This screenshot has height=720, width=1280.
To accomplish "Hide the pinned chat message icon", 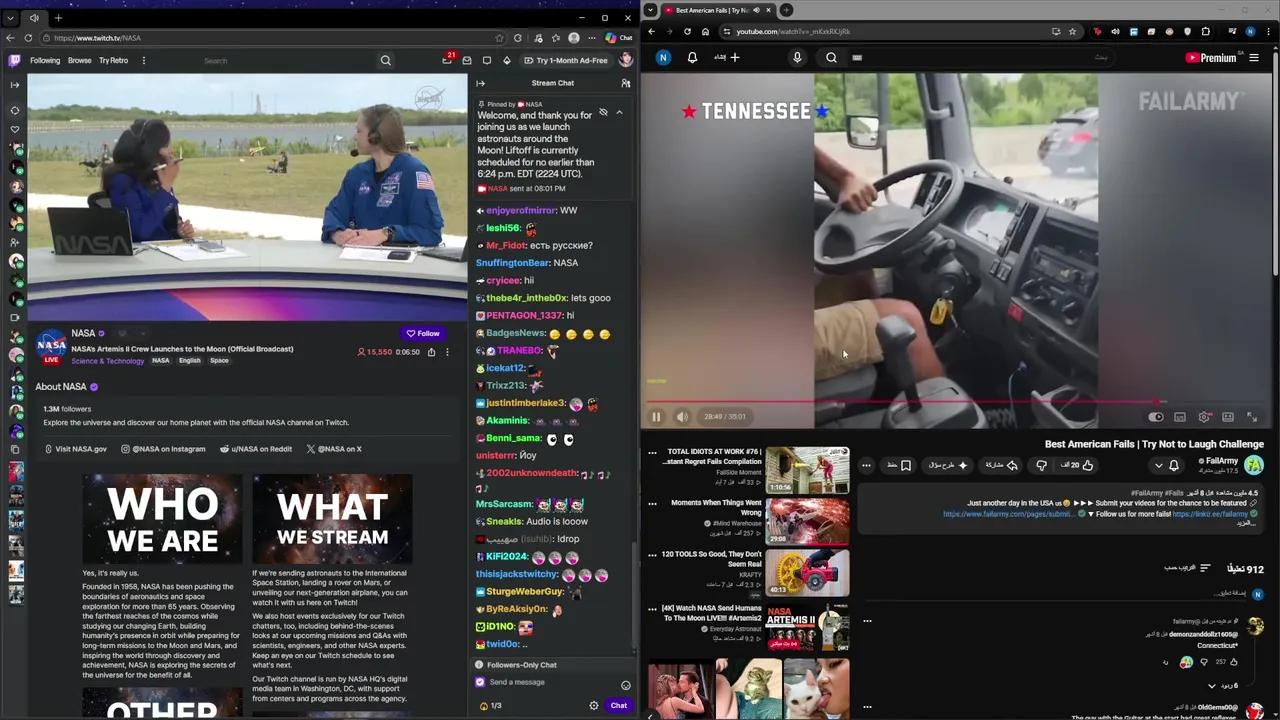I will [x=603, y=112].
